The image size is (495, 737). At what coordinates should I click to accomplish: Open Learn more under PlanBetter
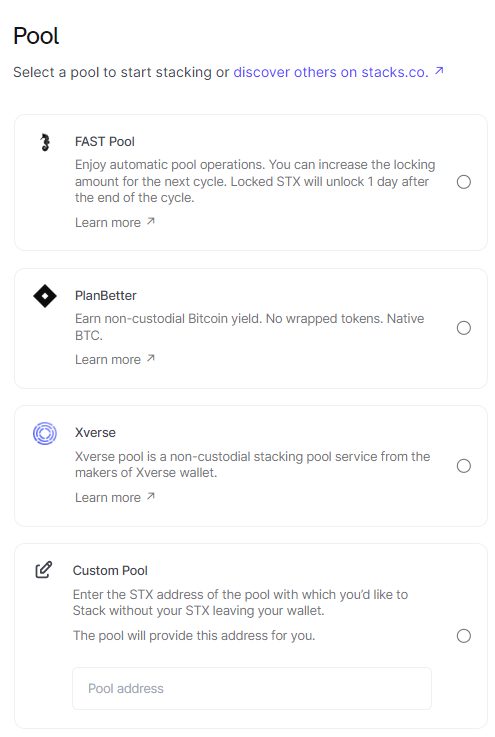click(x=108, y=360)
